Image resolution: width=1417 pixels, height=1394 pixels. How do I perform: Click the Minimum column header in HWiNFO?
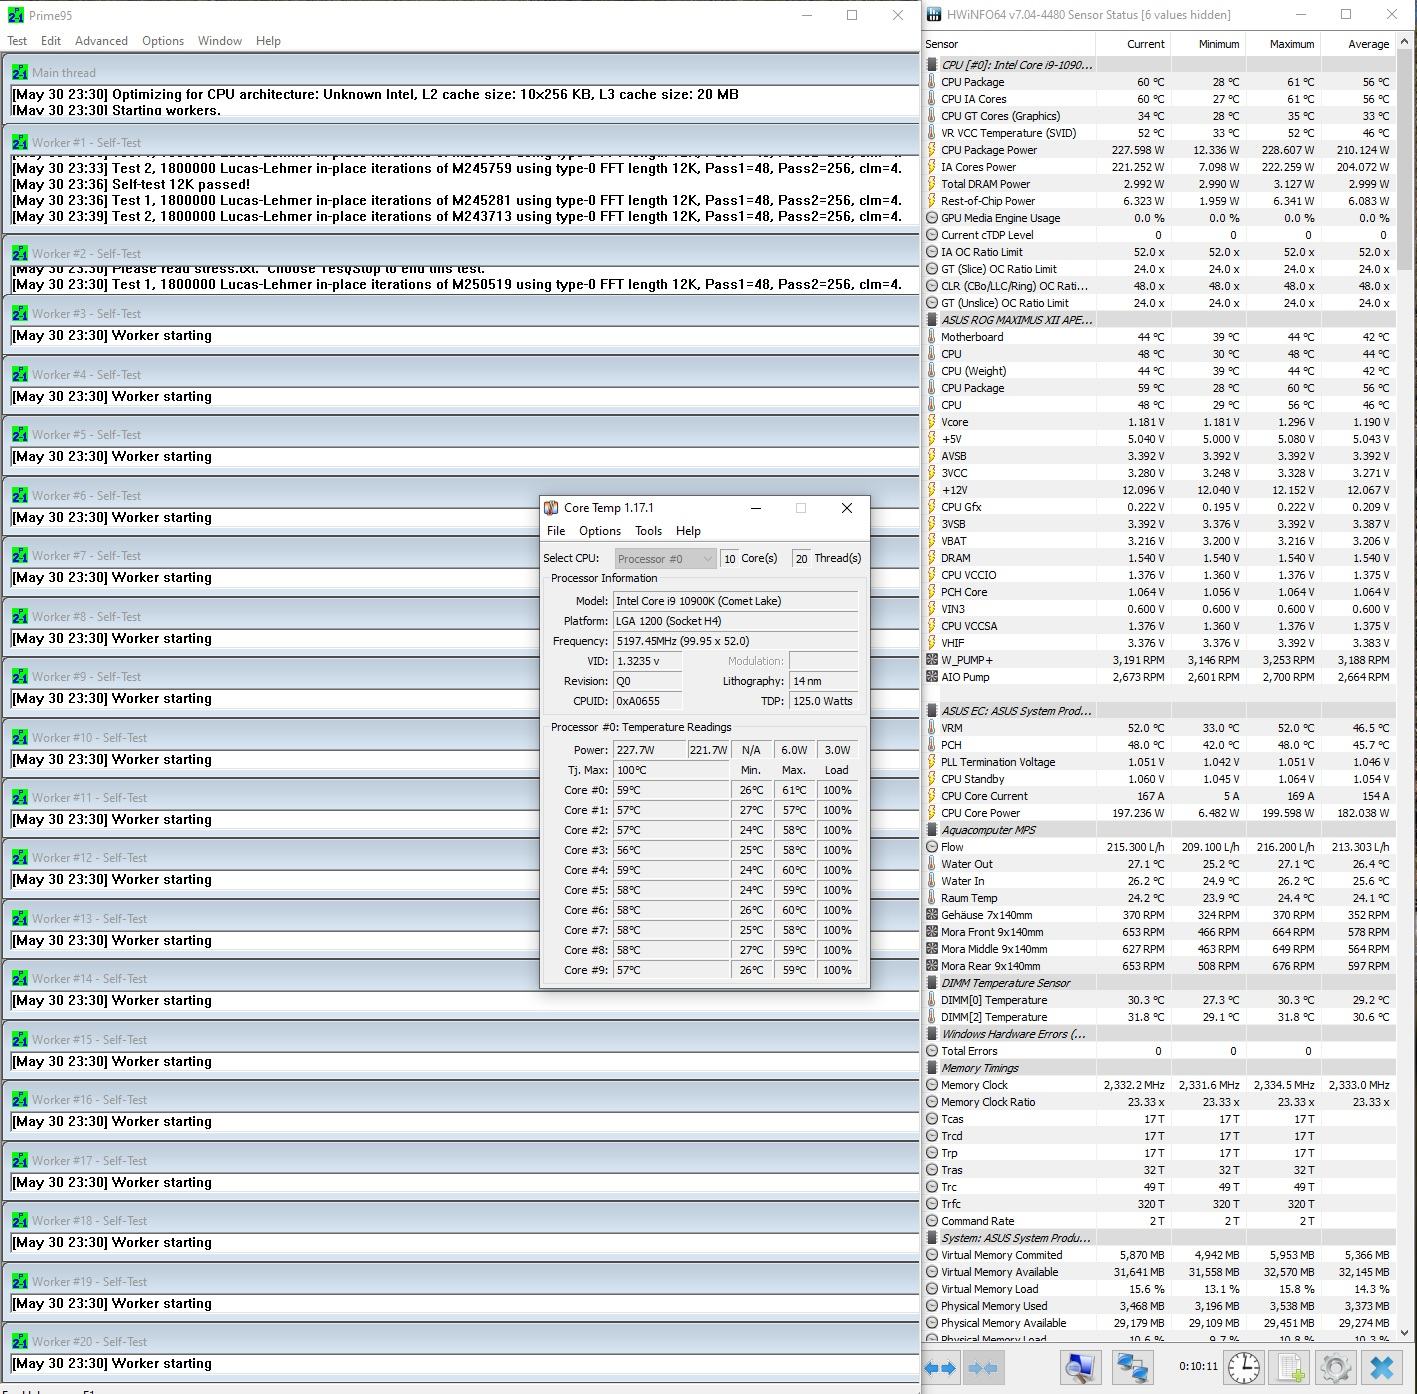[x=1208, y=44]
